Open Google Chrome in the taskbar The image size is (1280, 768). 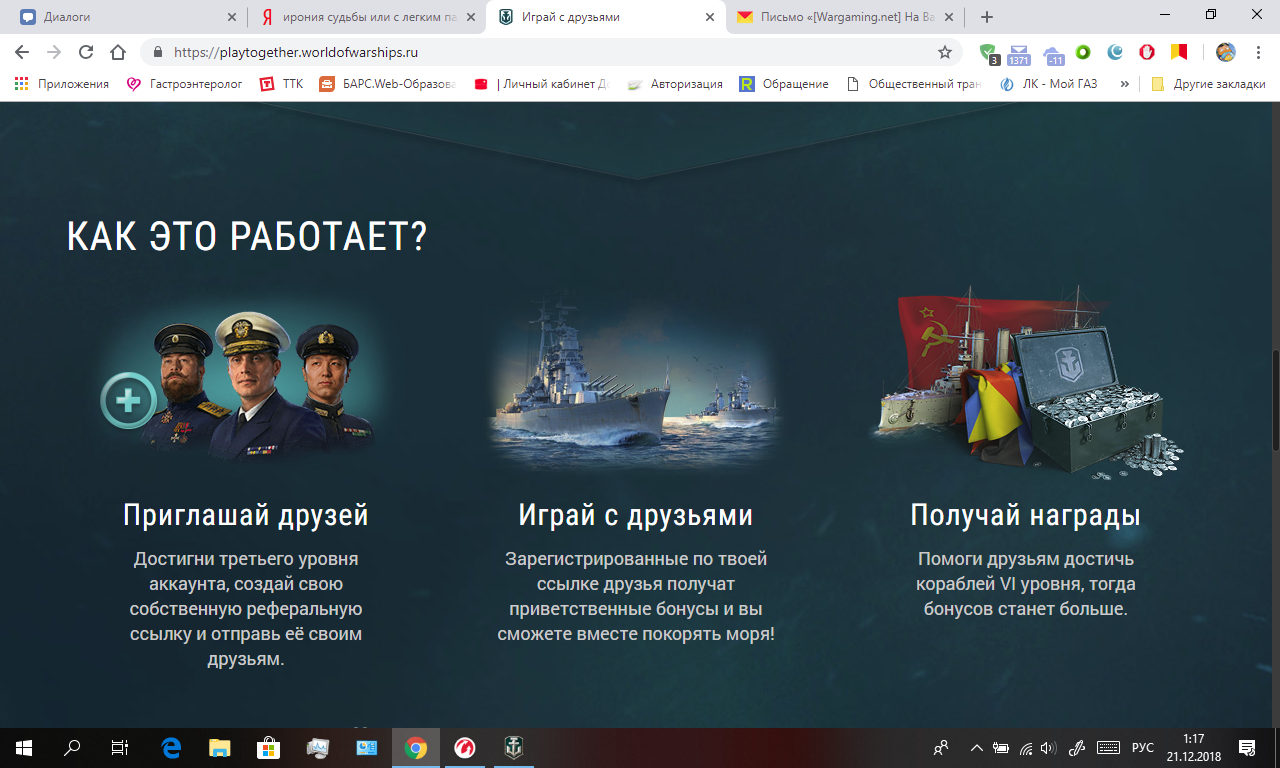tap(416, 747)
